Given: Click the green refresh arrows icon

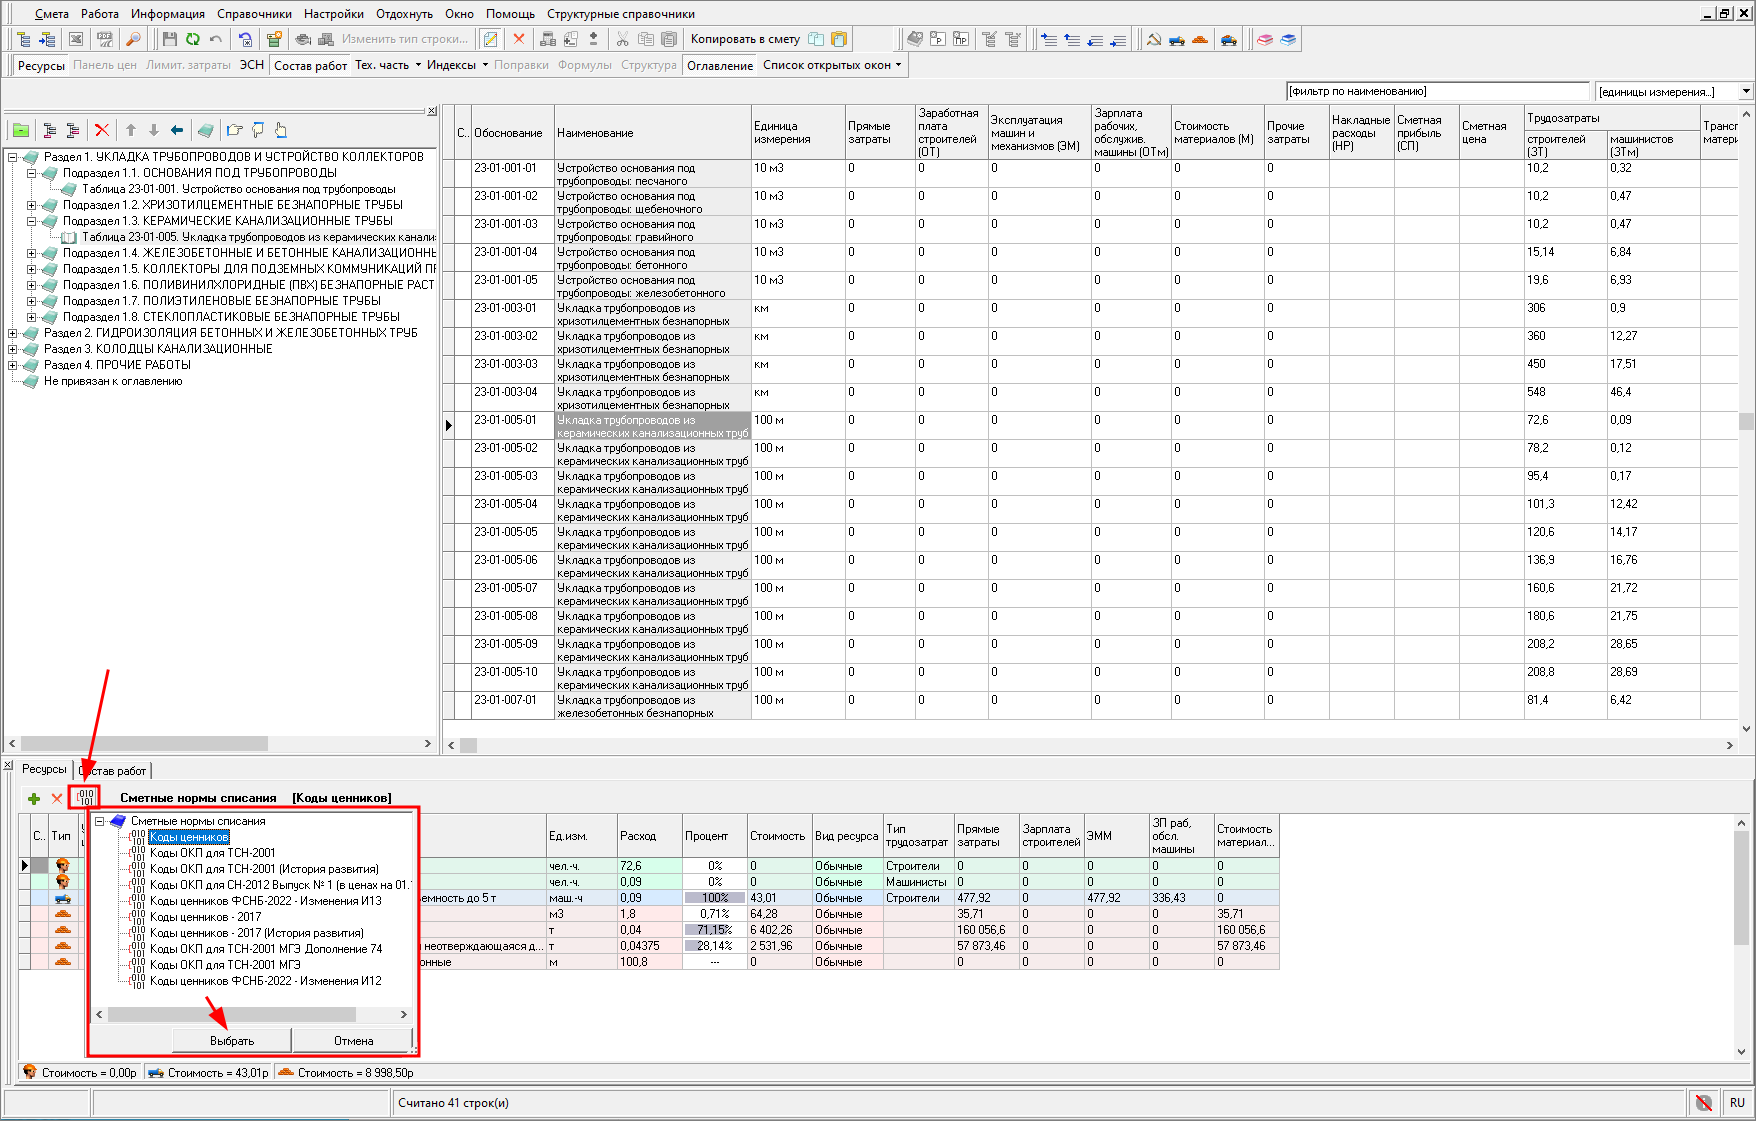Looking at the screenshot, I should [192, 39].
